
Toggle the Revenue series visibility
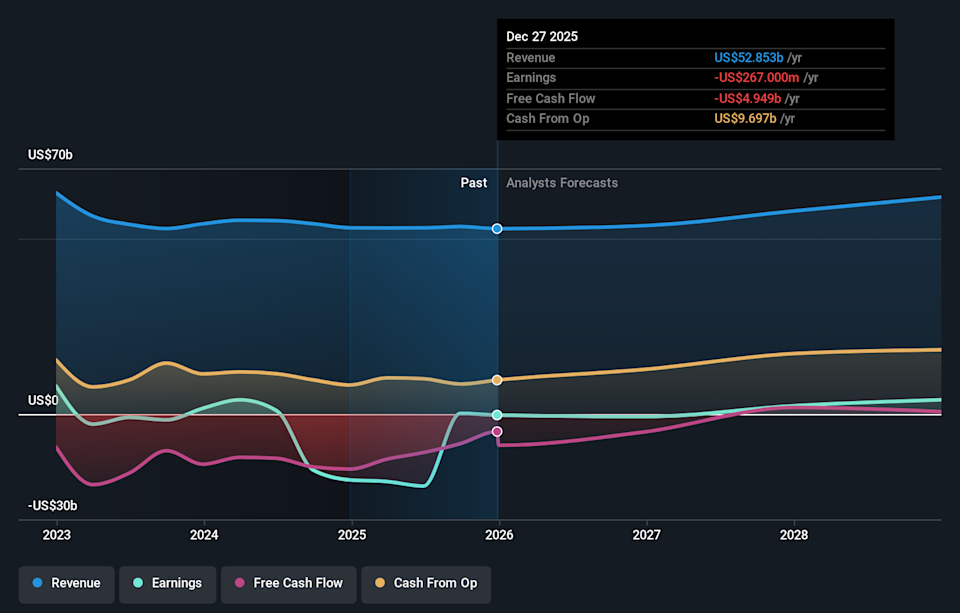pyautogui.click(x=66, y=583)
